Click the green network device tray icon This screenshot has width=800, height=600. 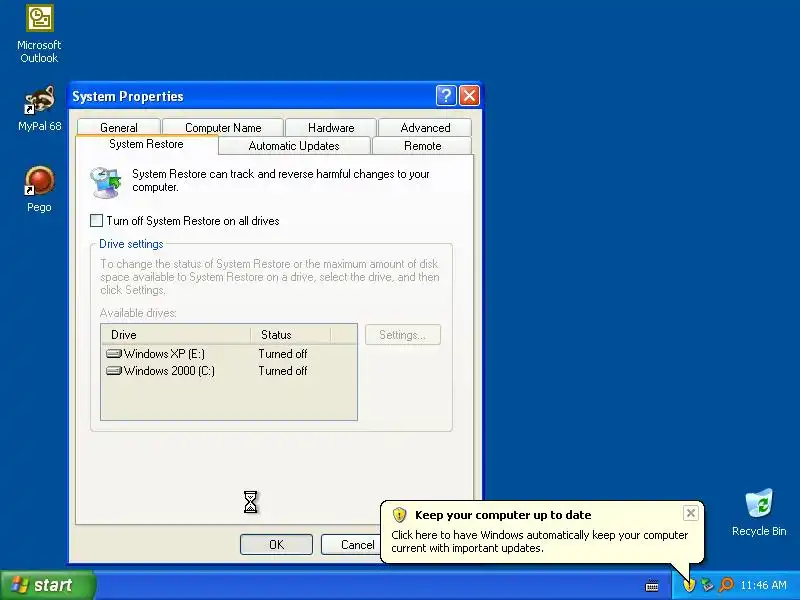[x=707, y=585]
